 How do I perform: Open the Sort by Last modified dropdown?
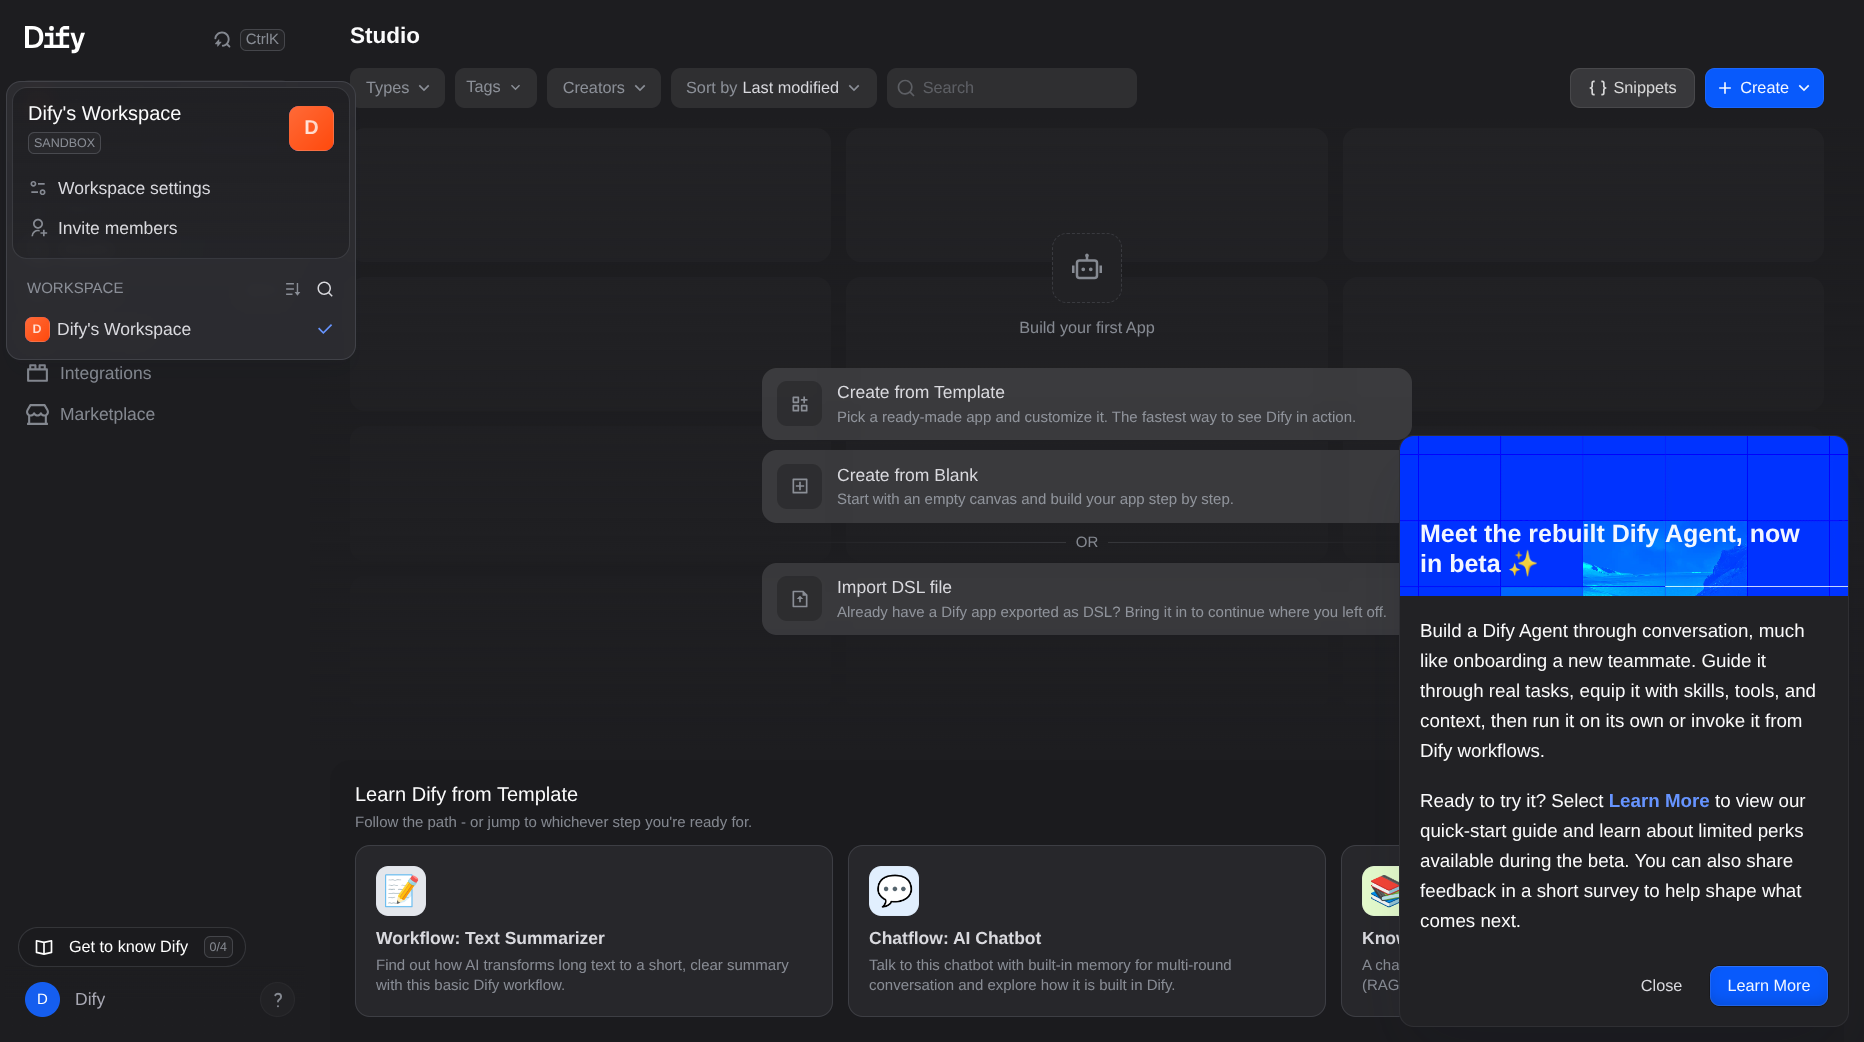tap(773, 88)
